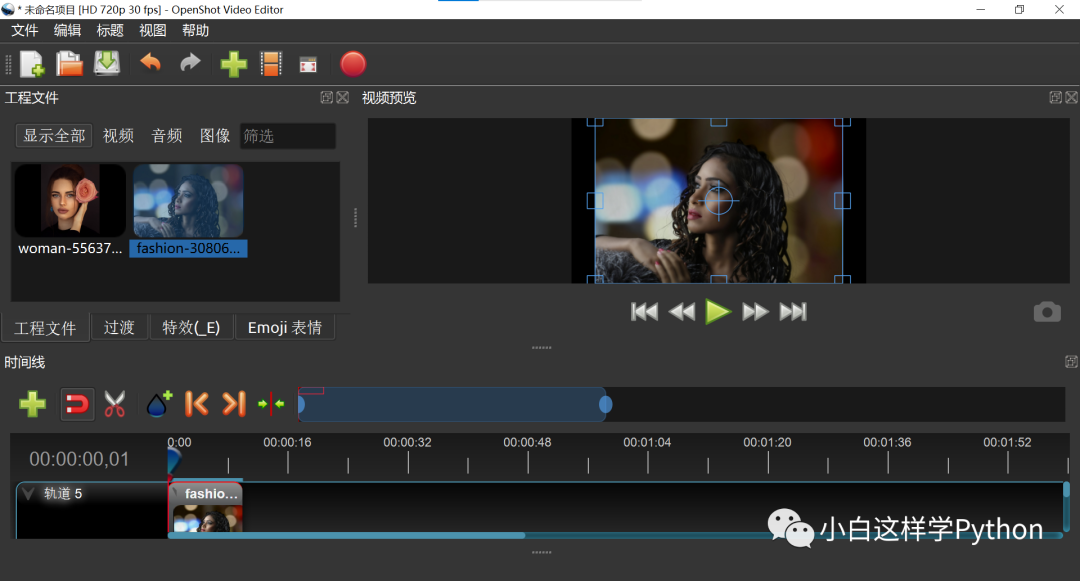Click the zoom slider right handle
1080x581 pixels.
pos(605,405)
